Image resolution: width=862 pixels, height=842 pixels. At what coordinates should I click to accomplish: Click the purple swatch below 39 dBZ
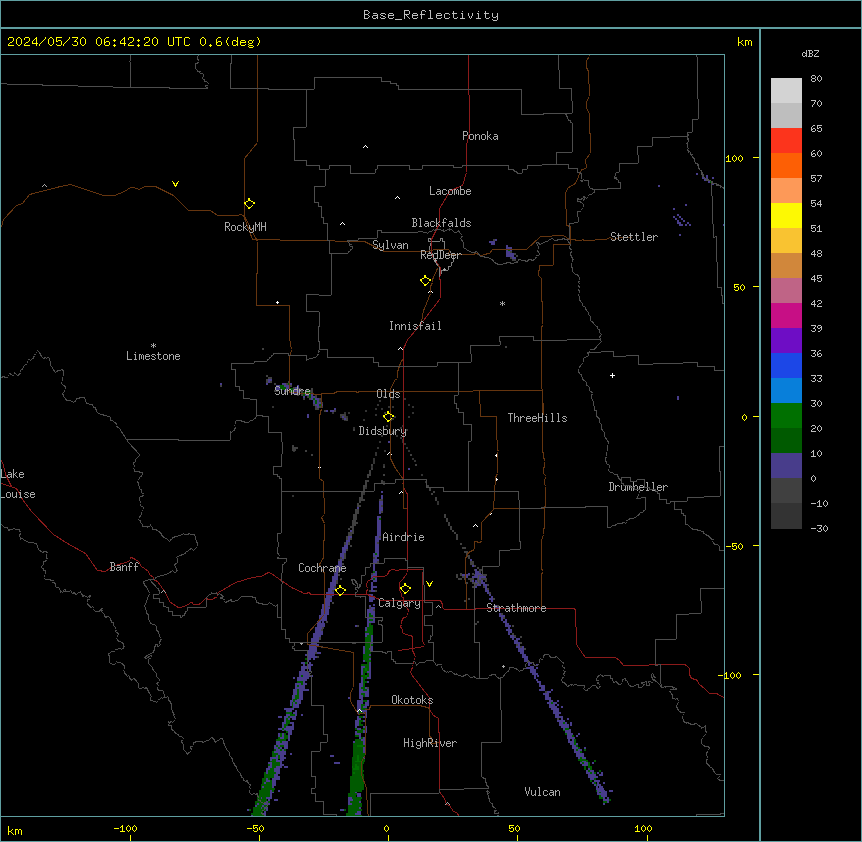[x=786, y=341]
